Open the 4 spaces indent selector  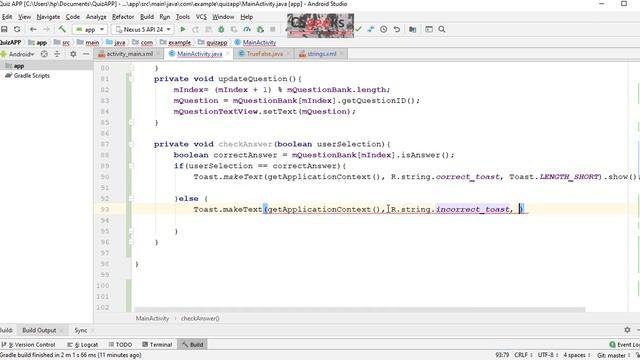click(577, 355)
